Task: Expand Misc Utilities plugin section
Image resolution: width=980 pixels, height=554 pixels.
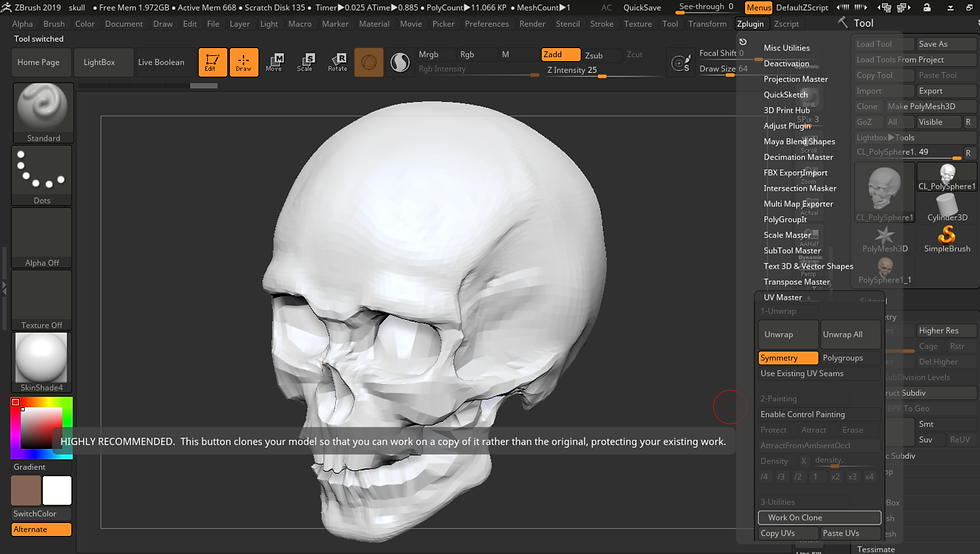Action: [786, 48]
